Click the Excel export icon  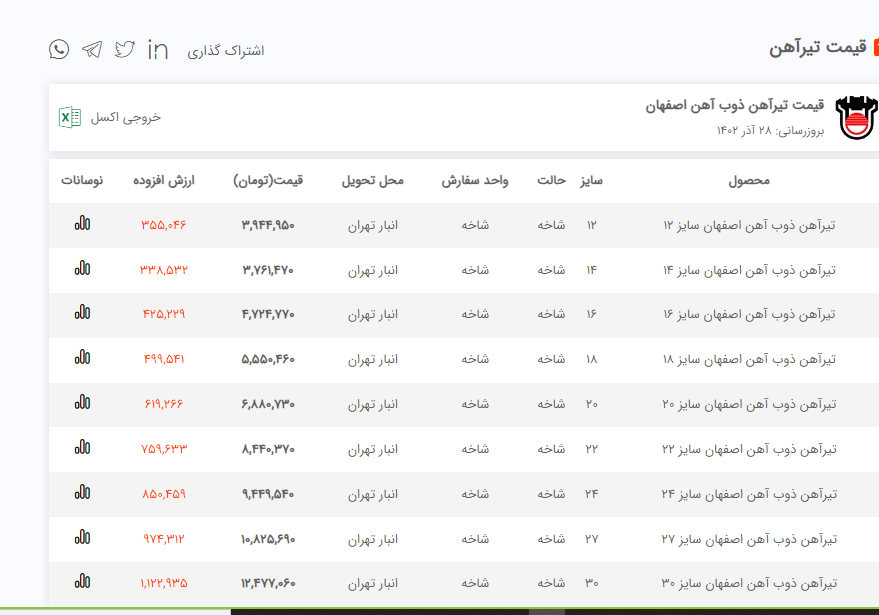click(69, 117)
